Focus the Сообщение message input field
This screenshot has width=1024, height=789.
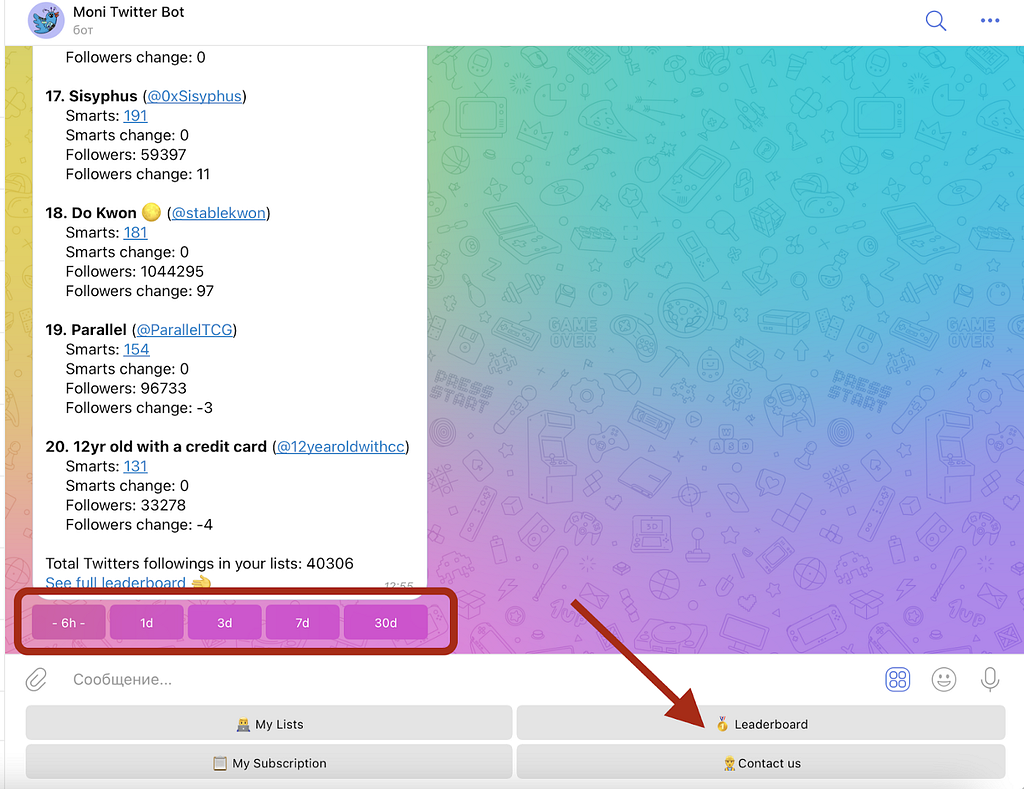tap(470, 679)
